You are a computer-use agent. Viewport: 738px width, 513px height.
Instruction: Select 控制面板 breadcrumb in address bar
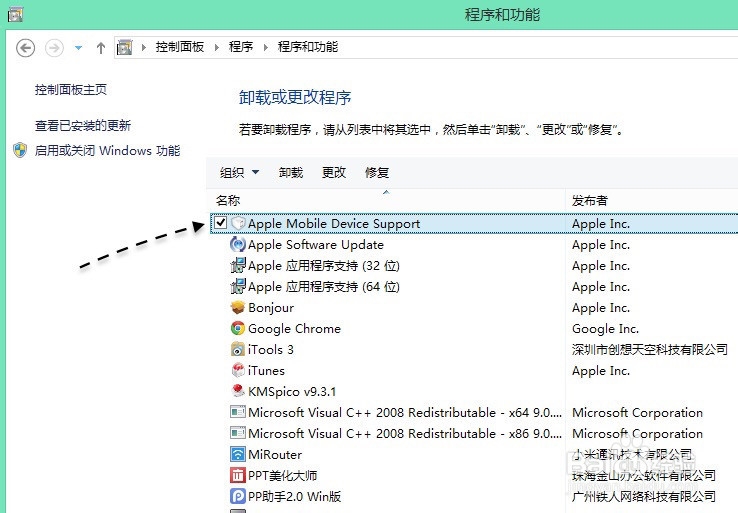pos(180,47)
